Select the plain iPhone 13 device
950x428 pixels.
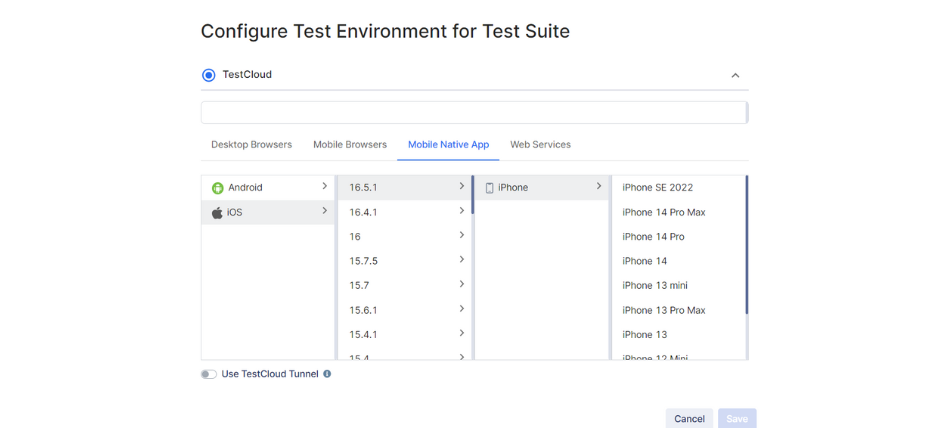(678, 335)
